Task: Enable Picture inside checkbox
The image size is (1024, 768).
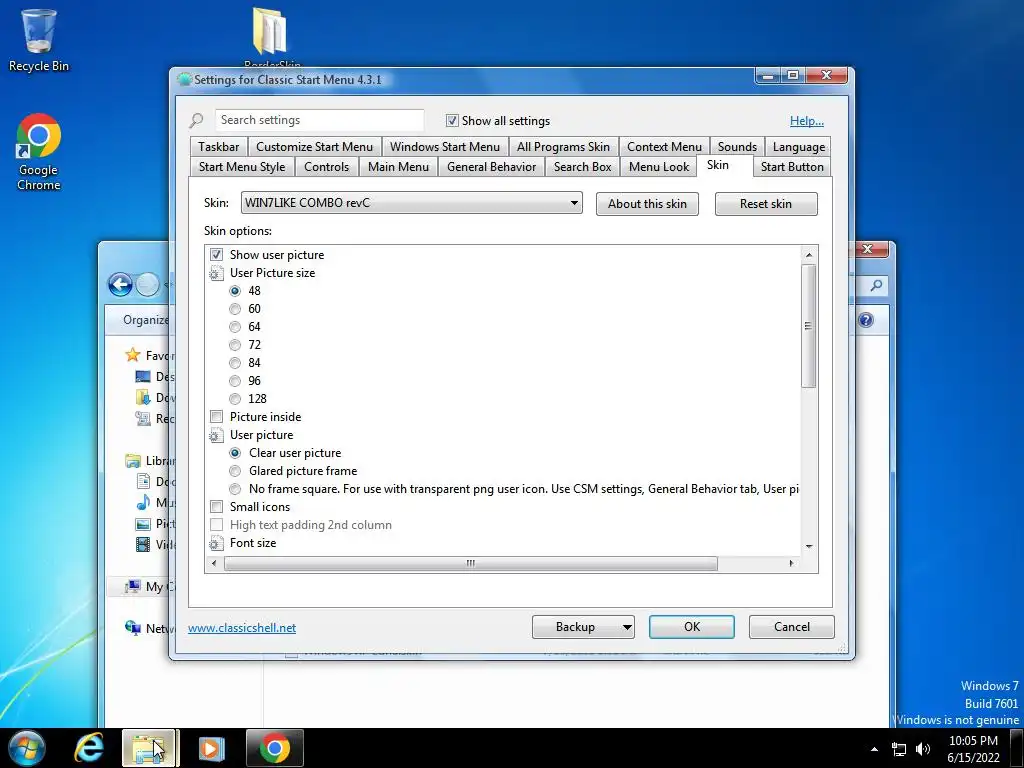Action: pyautogui.click(x=216, y=417)
